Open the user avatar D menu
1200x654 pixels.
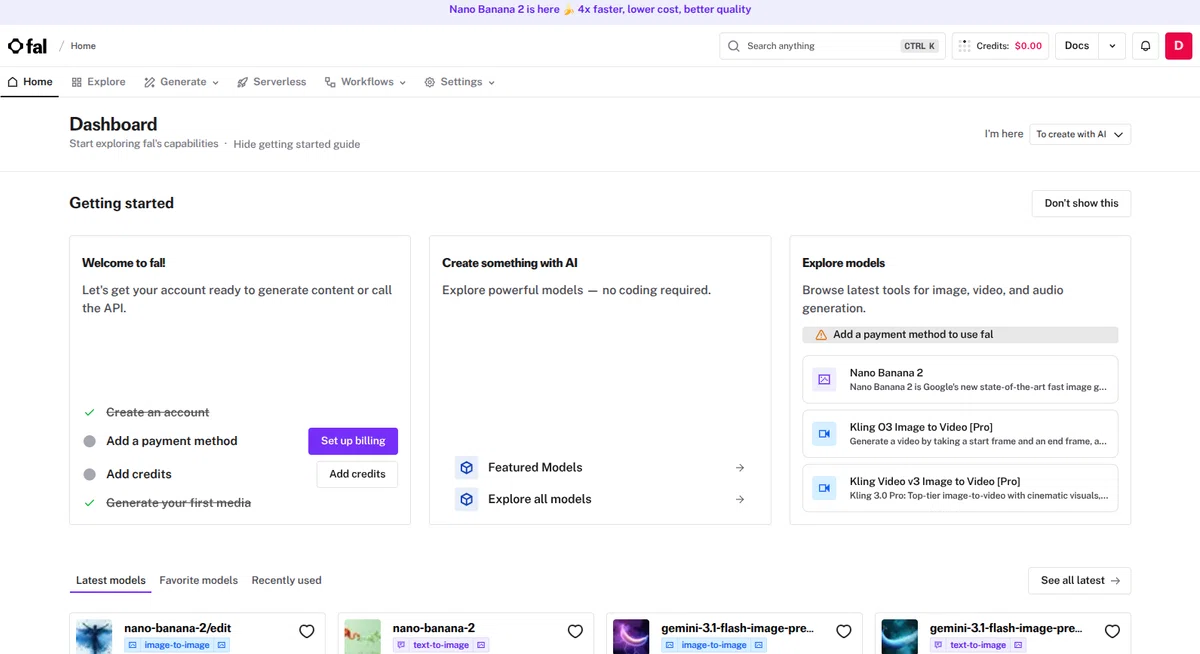(x=1179, y=46)
